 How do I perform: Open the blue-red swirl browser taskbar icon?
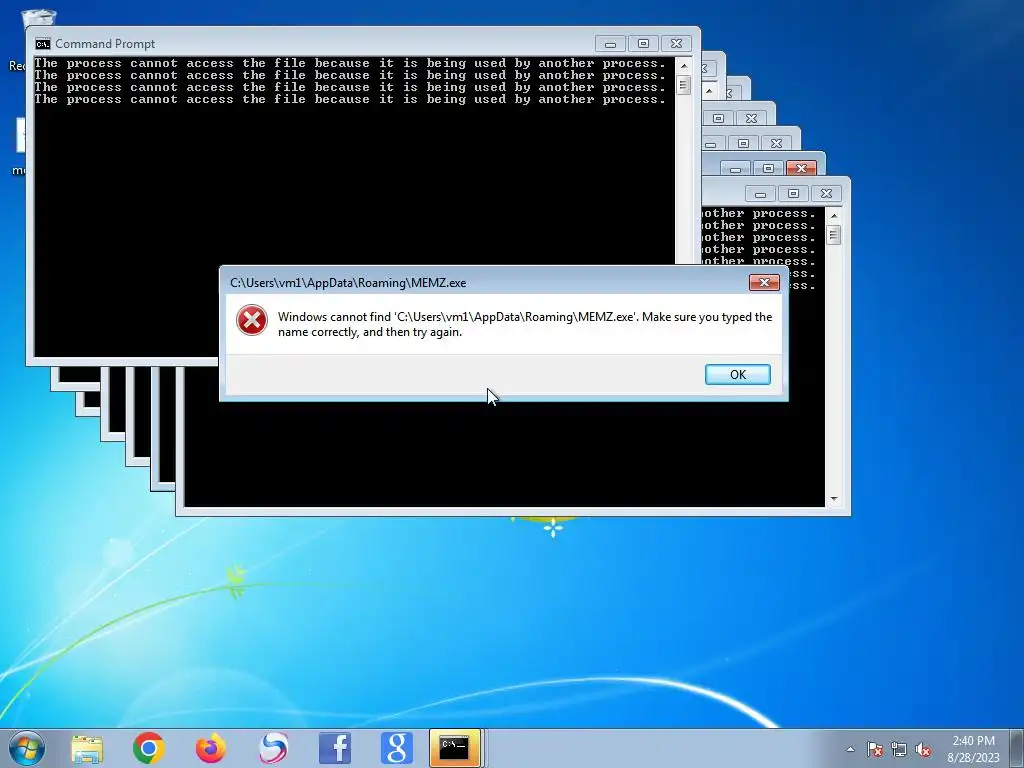(273, 748)
